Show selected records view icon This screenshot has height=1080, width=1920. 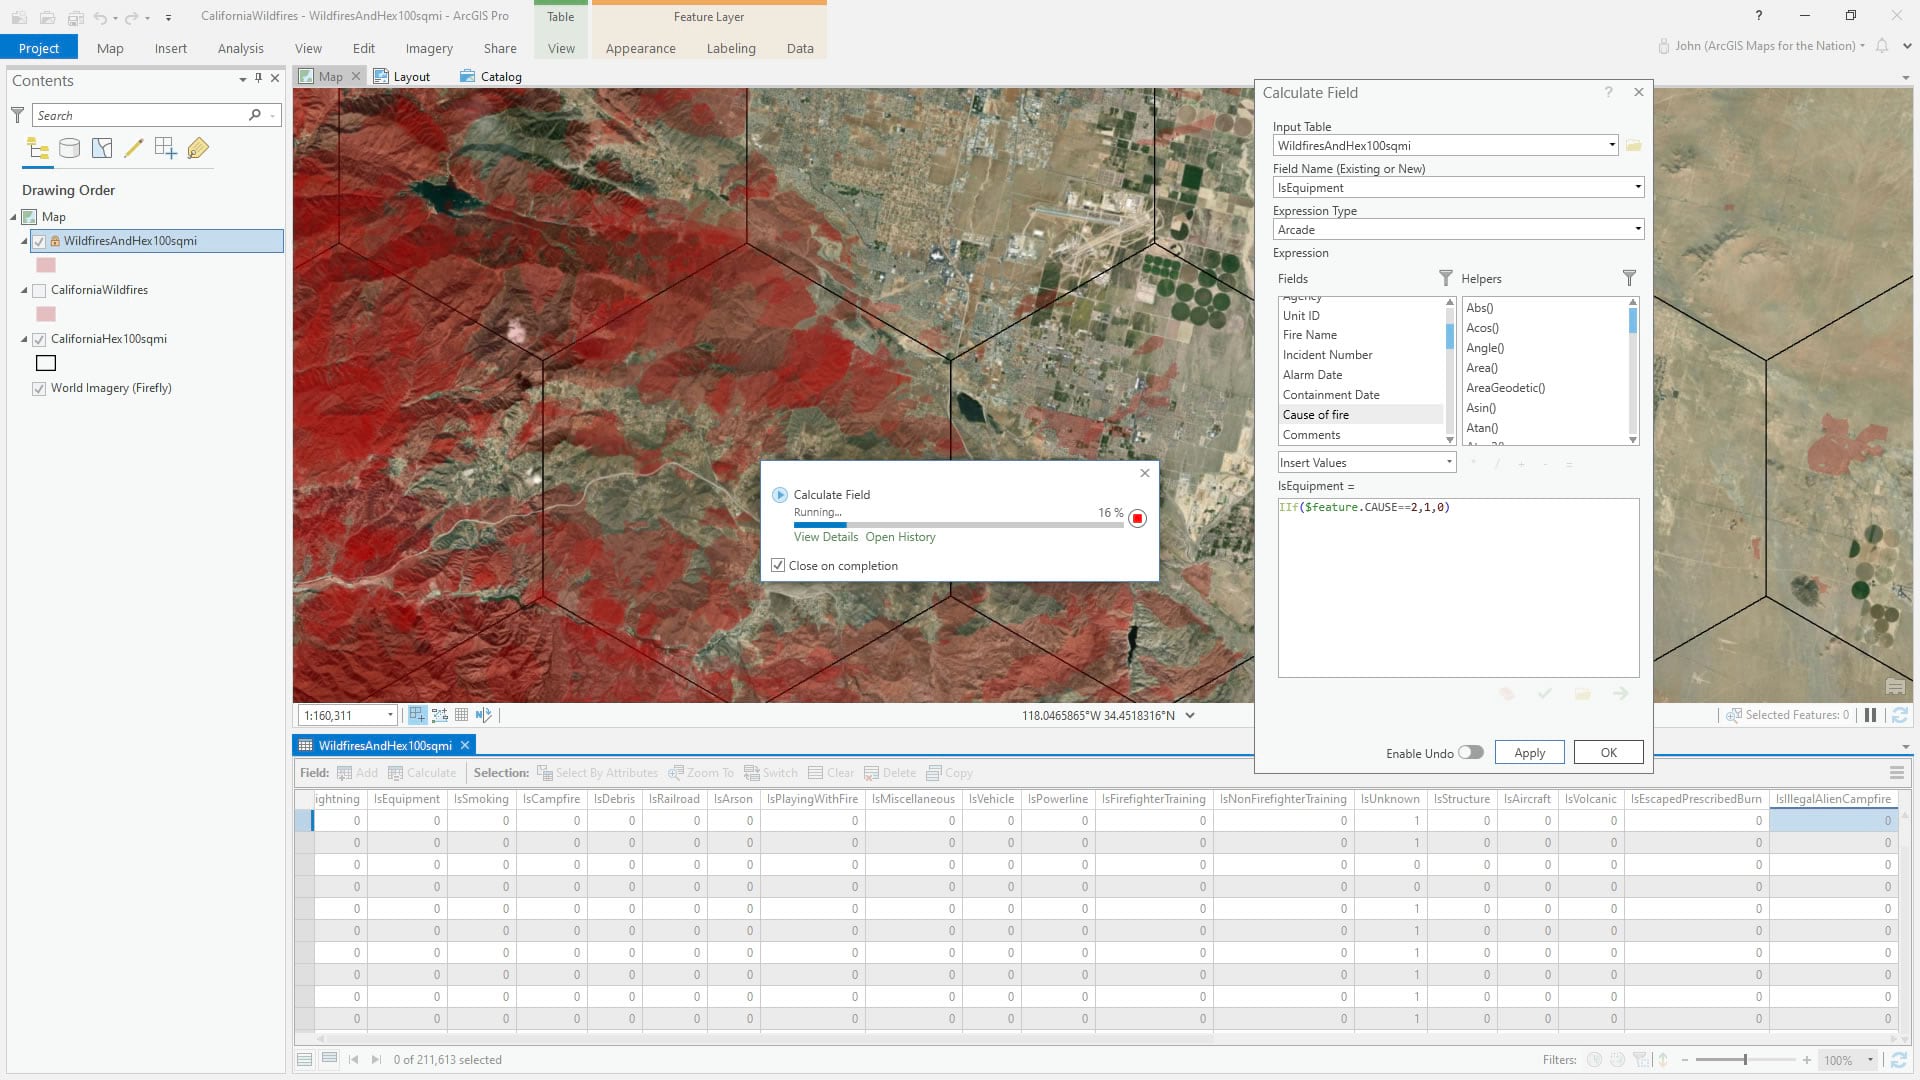[x=329, y=1059]
